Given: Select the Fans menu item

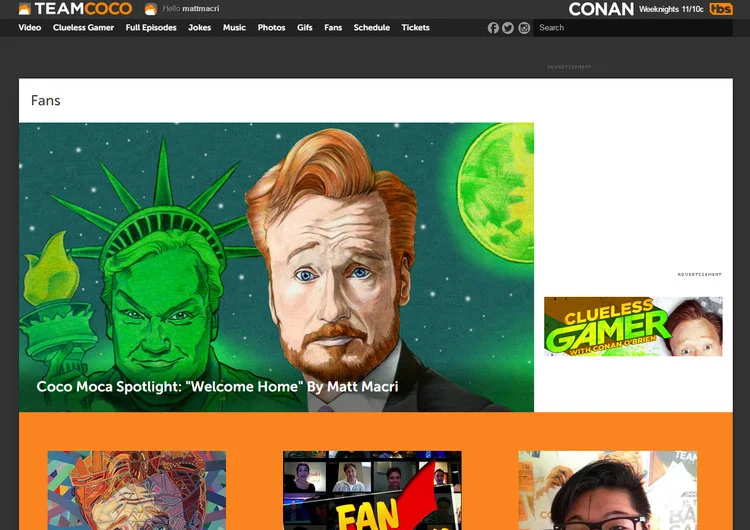Looking at the screenshot, I should pos(333,28).
